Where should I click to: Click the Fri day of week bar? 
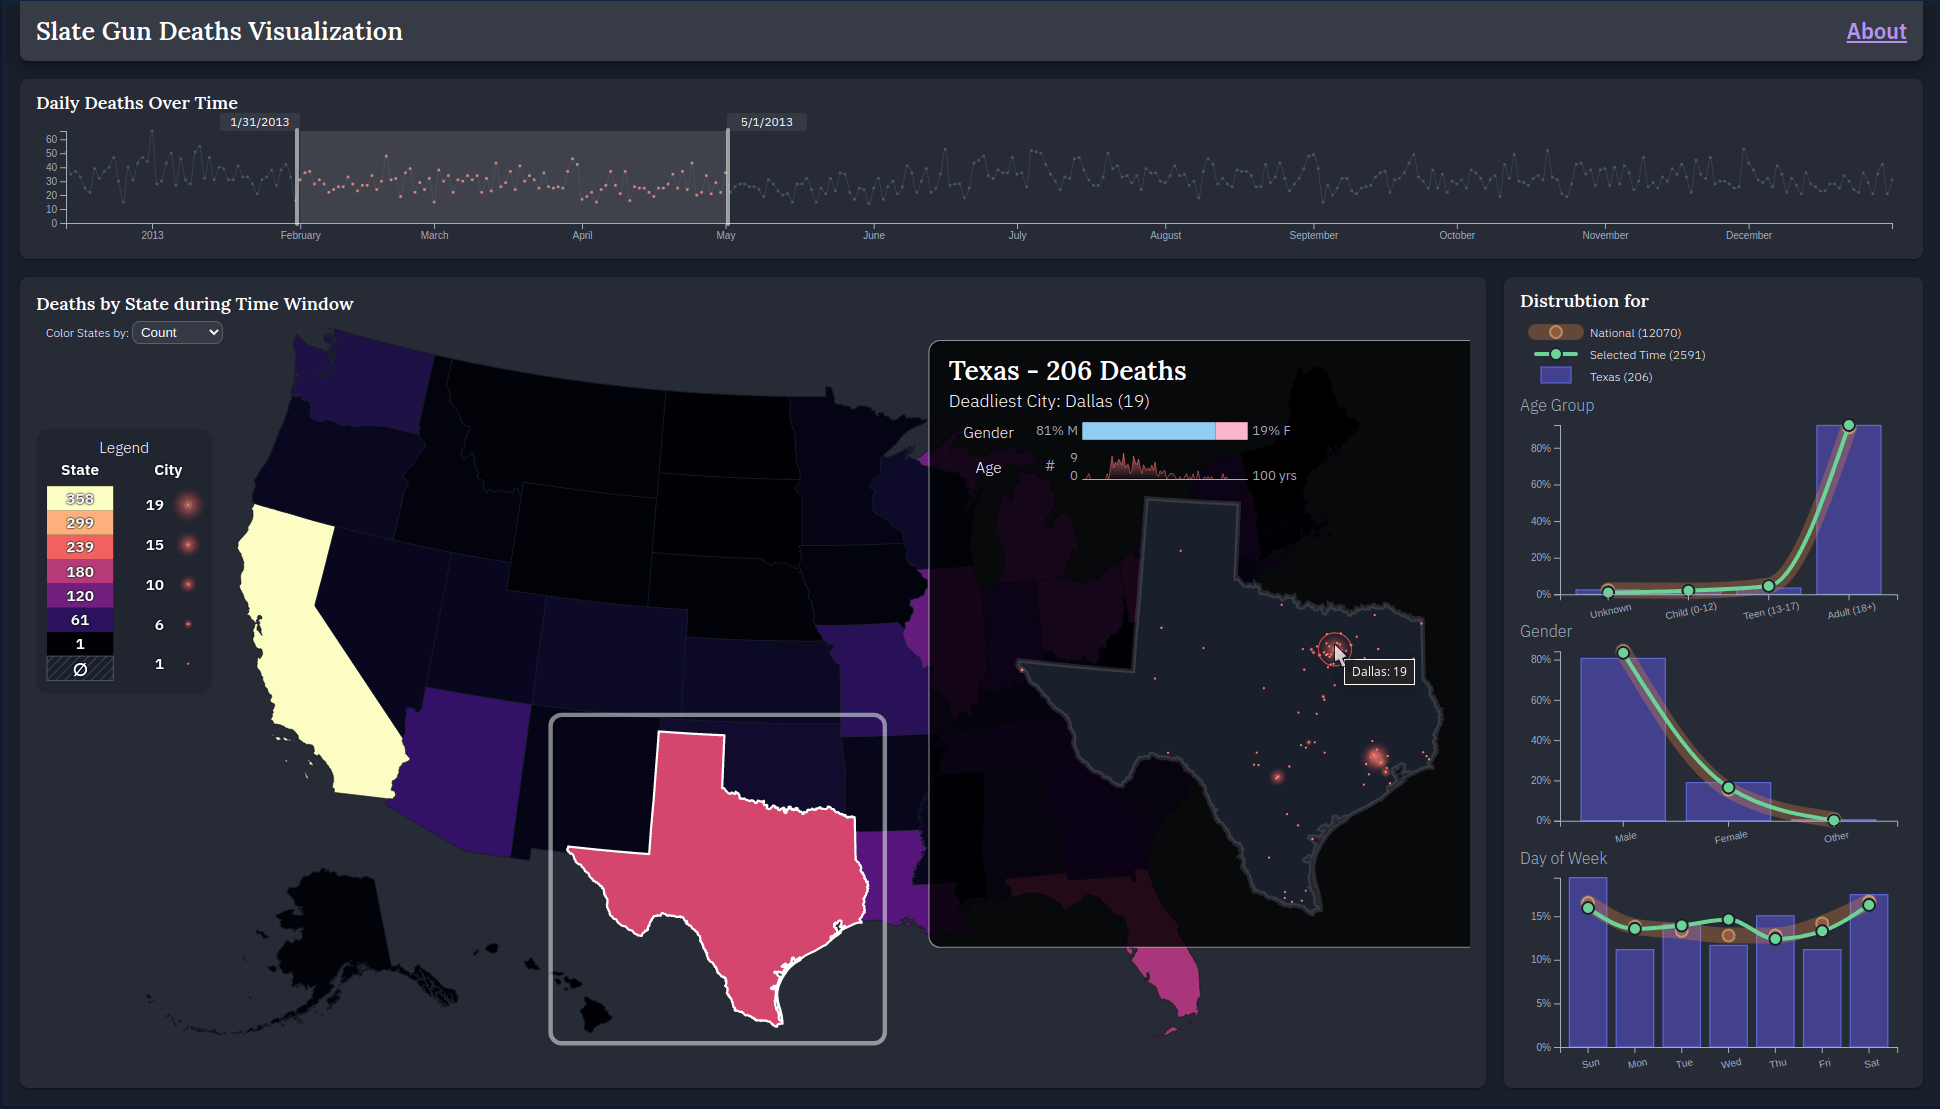(1822, 998)
